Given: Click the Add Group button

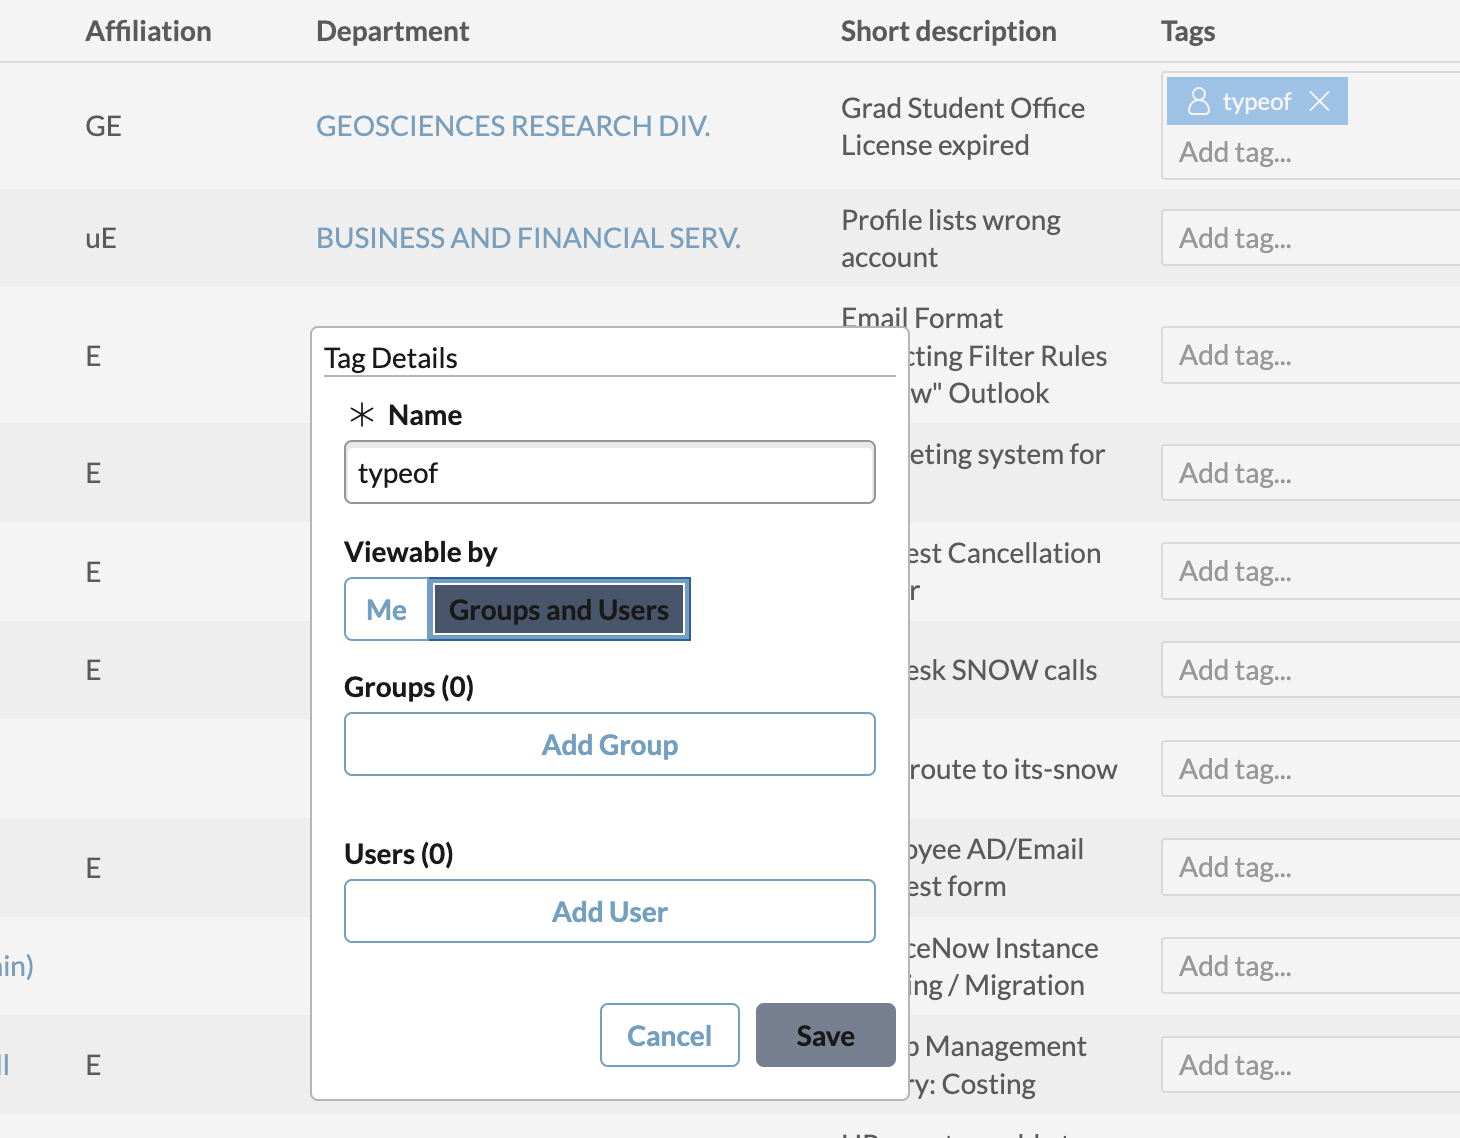Looking at the screenshot, I should (610, 744).
